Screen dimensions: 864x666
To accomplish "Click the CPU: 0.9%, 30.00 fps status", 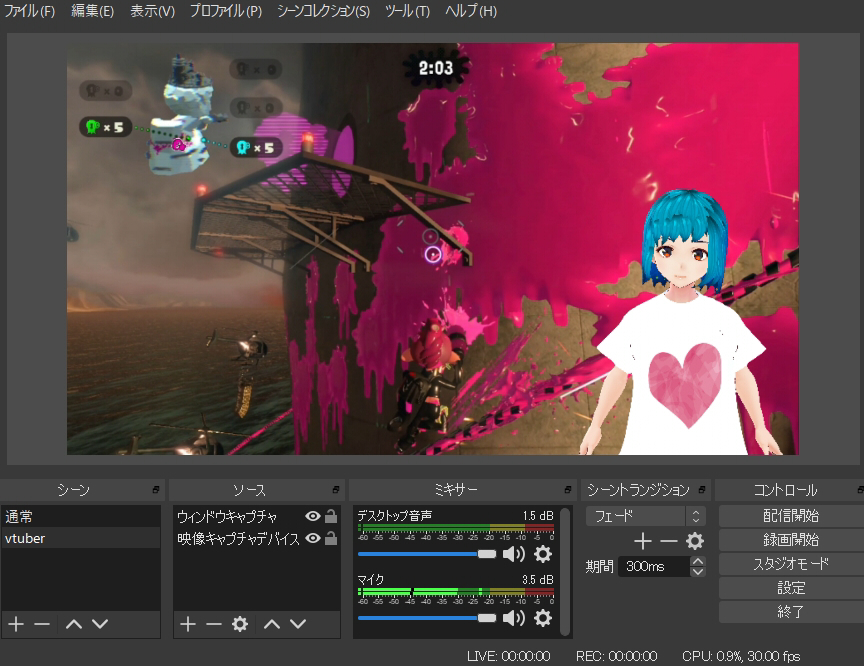I will [741, 656].
